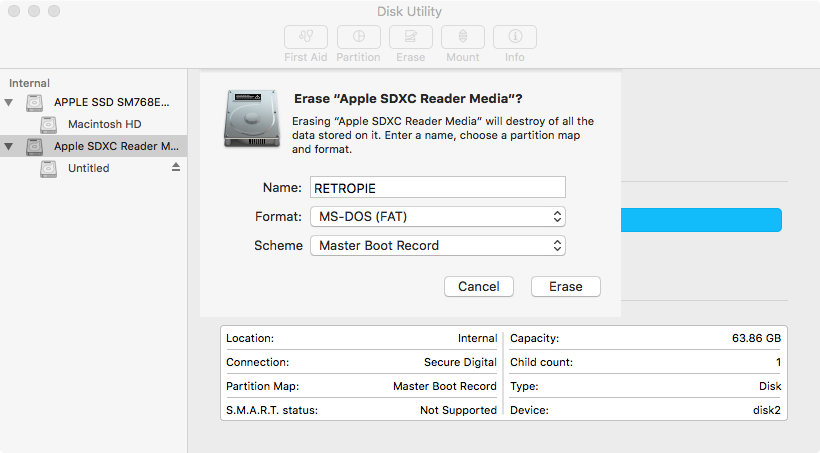Click the Partition toolbar icon
820x453 pixels.
[358, 37]
